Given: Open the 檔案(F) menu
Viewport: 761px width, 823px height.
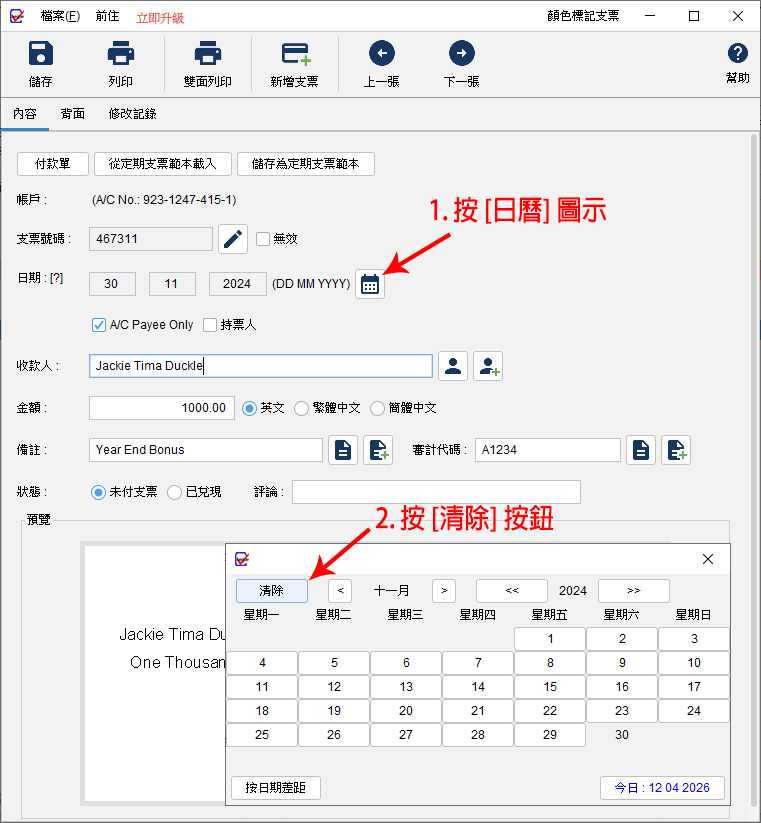Looking at the screenshot, I should click(x=60, y=16).
